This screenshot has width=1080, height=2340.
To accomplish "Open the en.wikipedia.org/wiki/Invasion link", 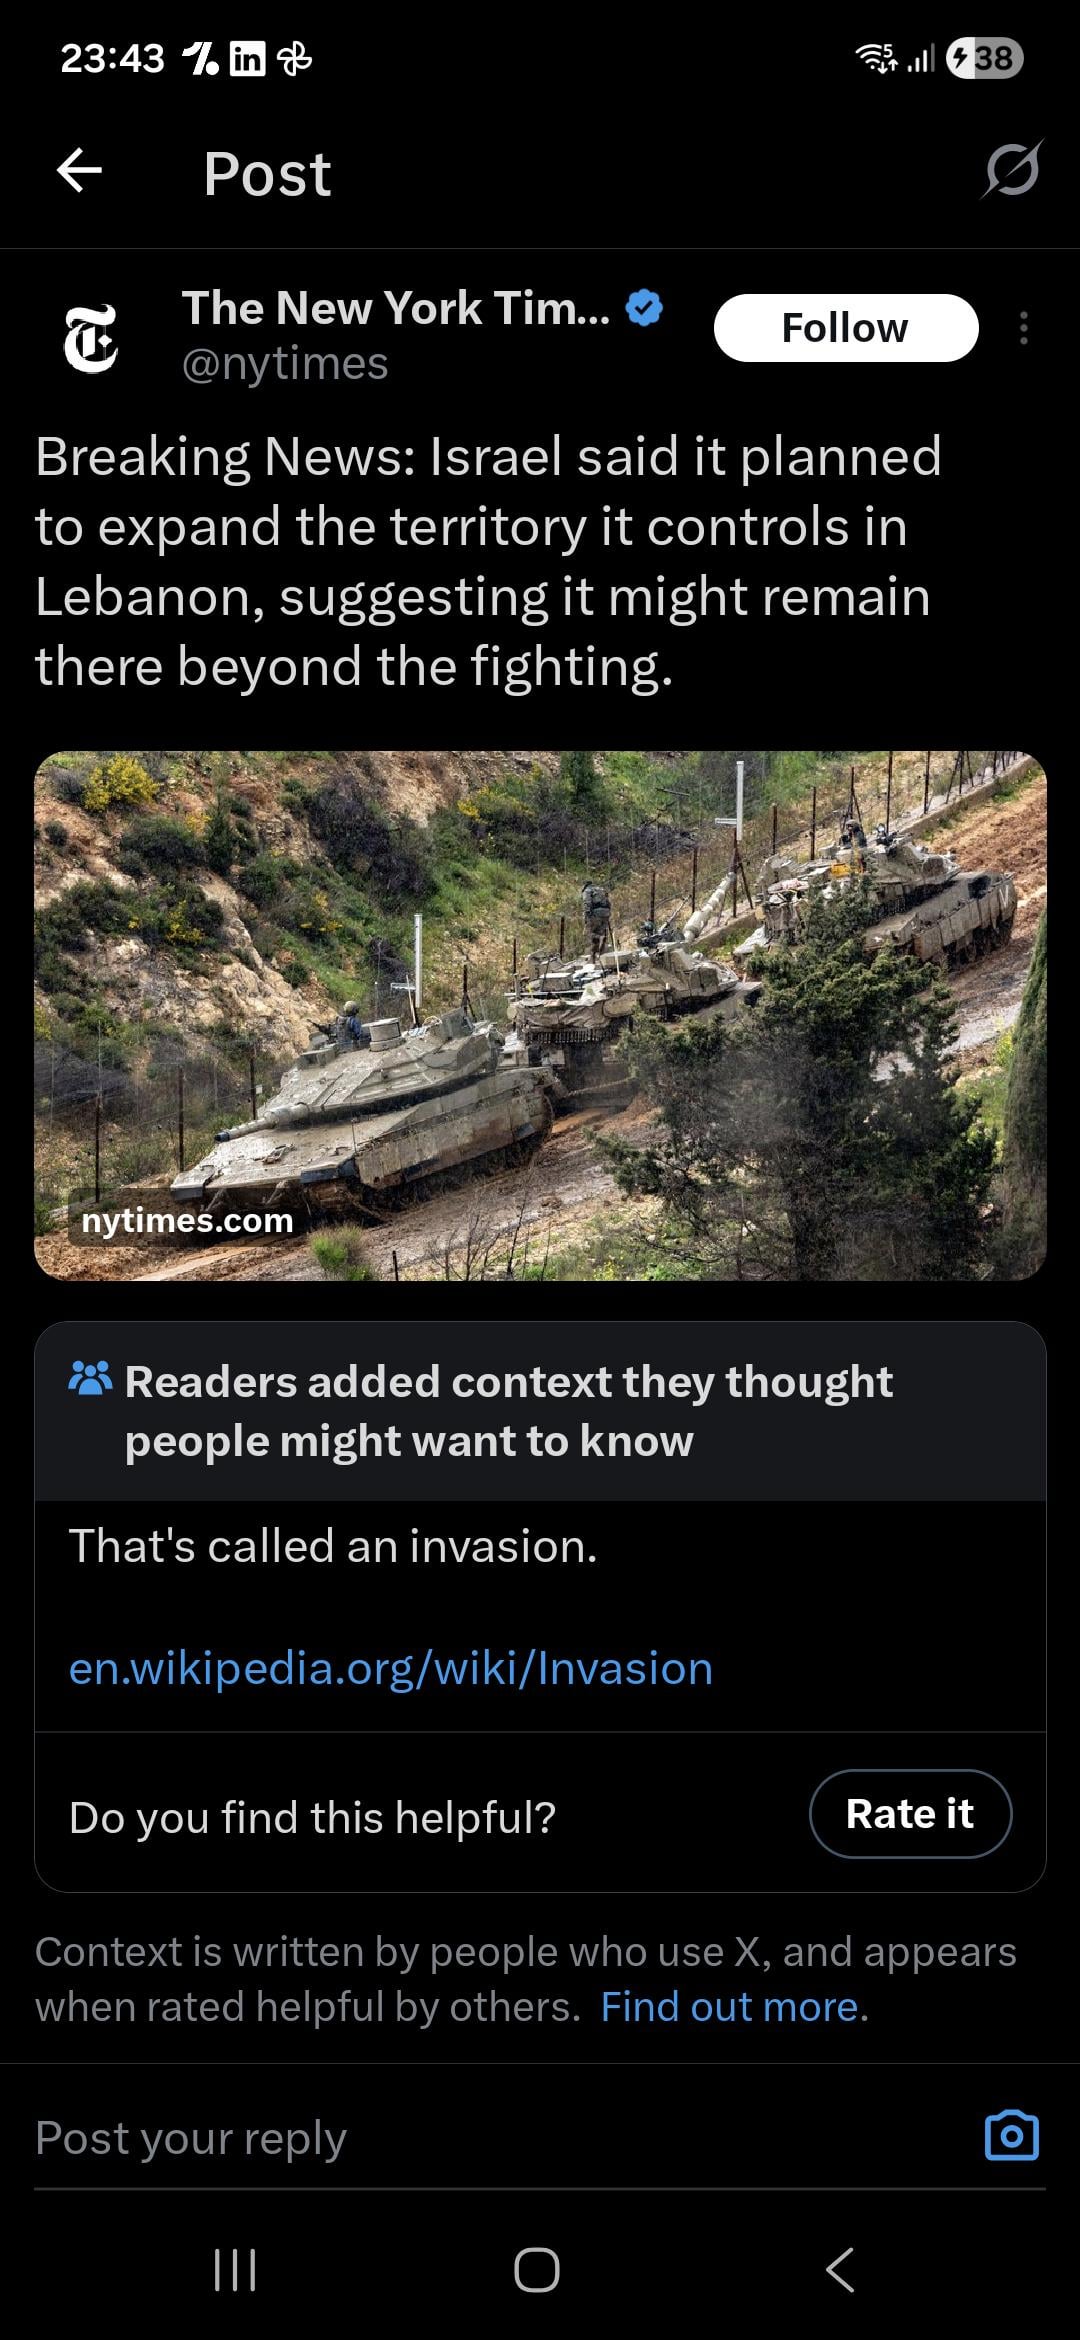I will [391, 1669].
